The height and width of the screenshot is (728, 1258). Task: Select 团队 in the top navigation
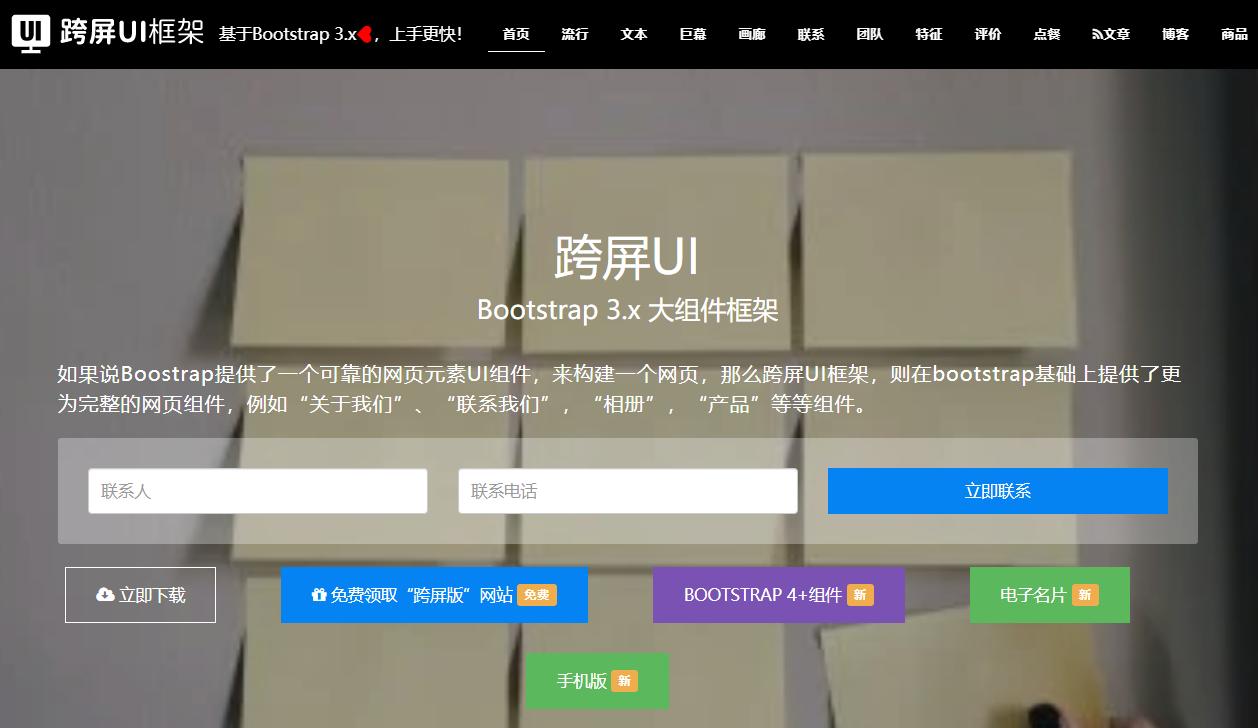[869, 33]
